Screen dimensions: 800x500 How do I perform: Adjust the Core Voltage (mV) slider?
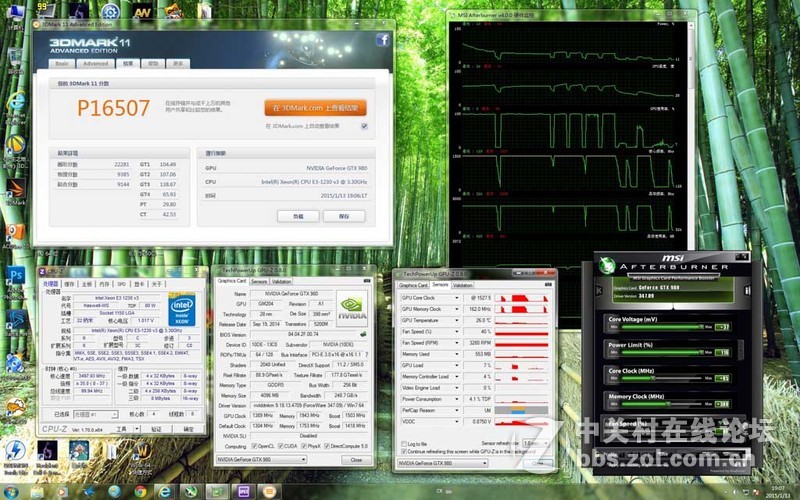click(x=661, y=327)
